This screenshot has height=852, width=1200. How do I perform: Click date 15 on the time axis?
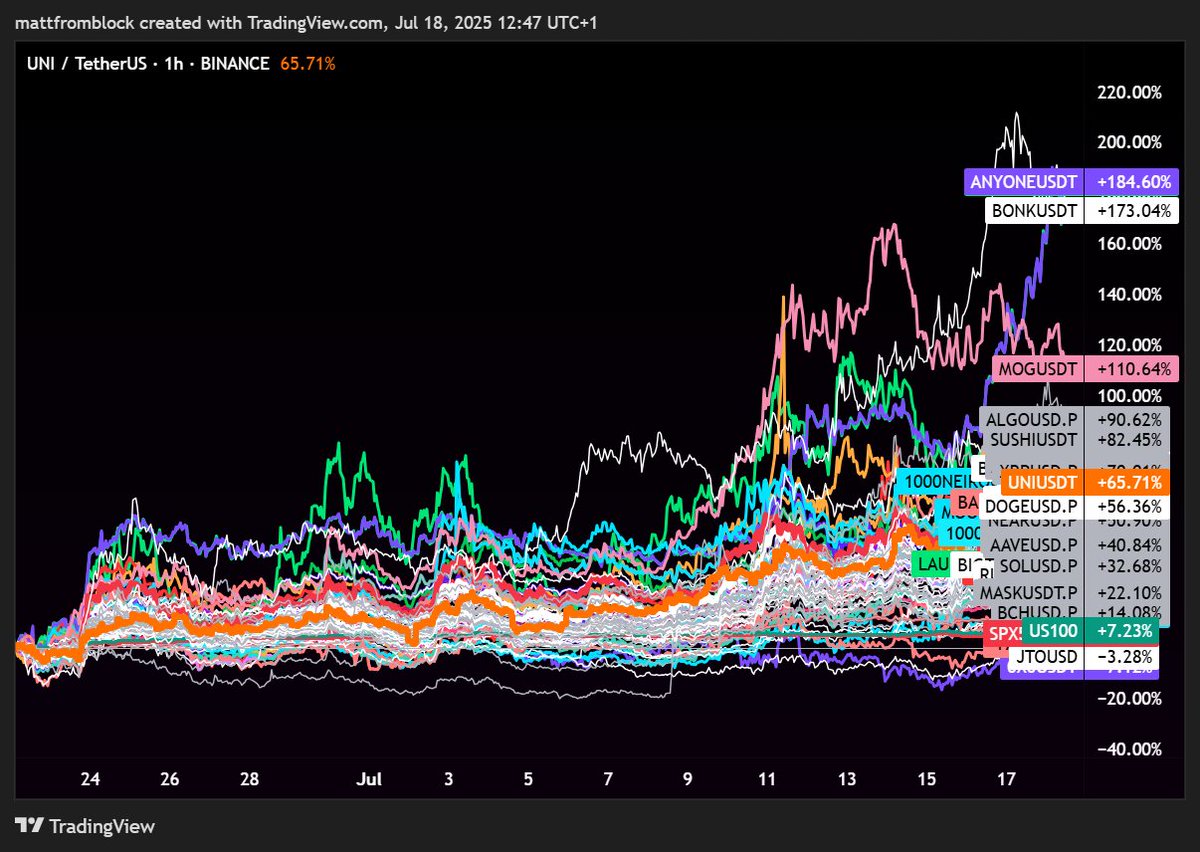click(927, 779)
